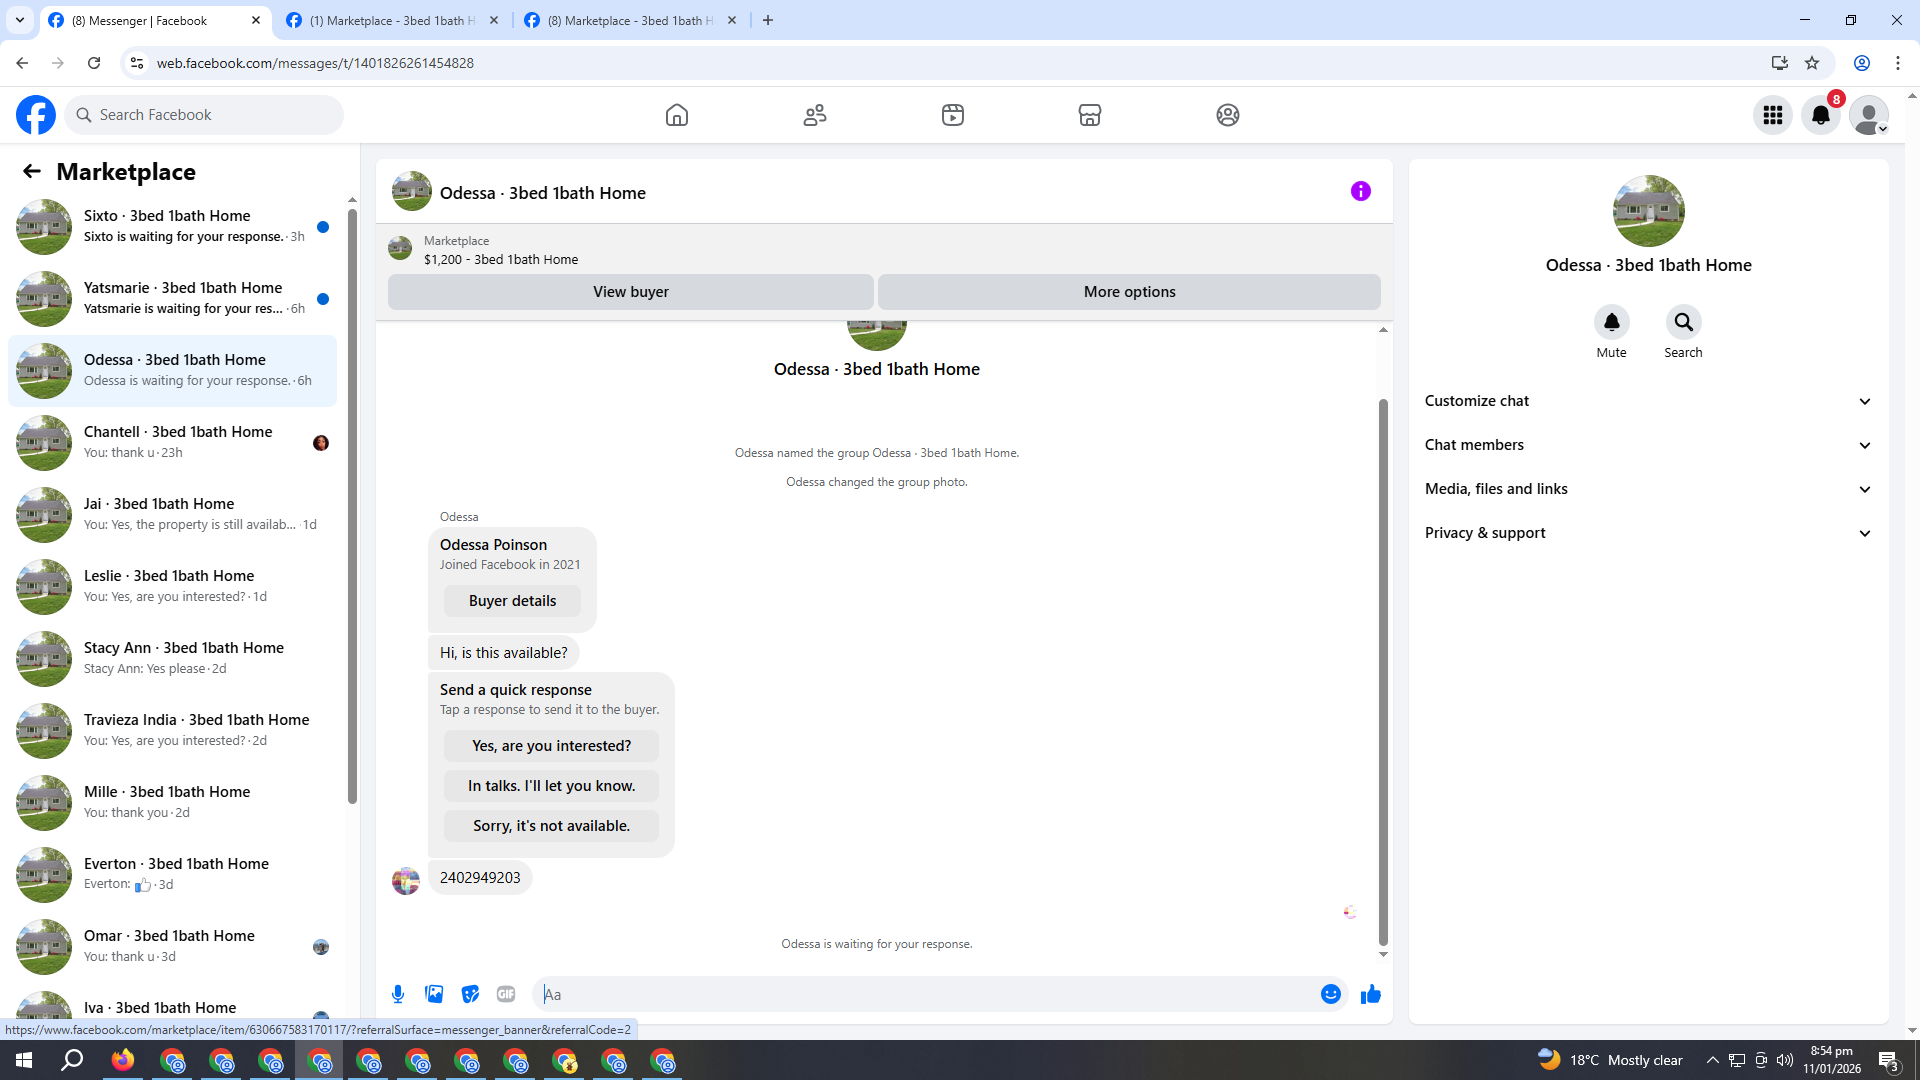The height and width of the screenshot is (1080, 1920).
Task: Open Facebook Home icon in top navigation
Action: click(677, 115)
